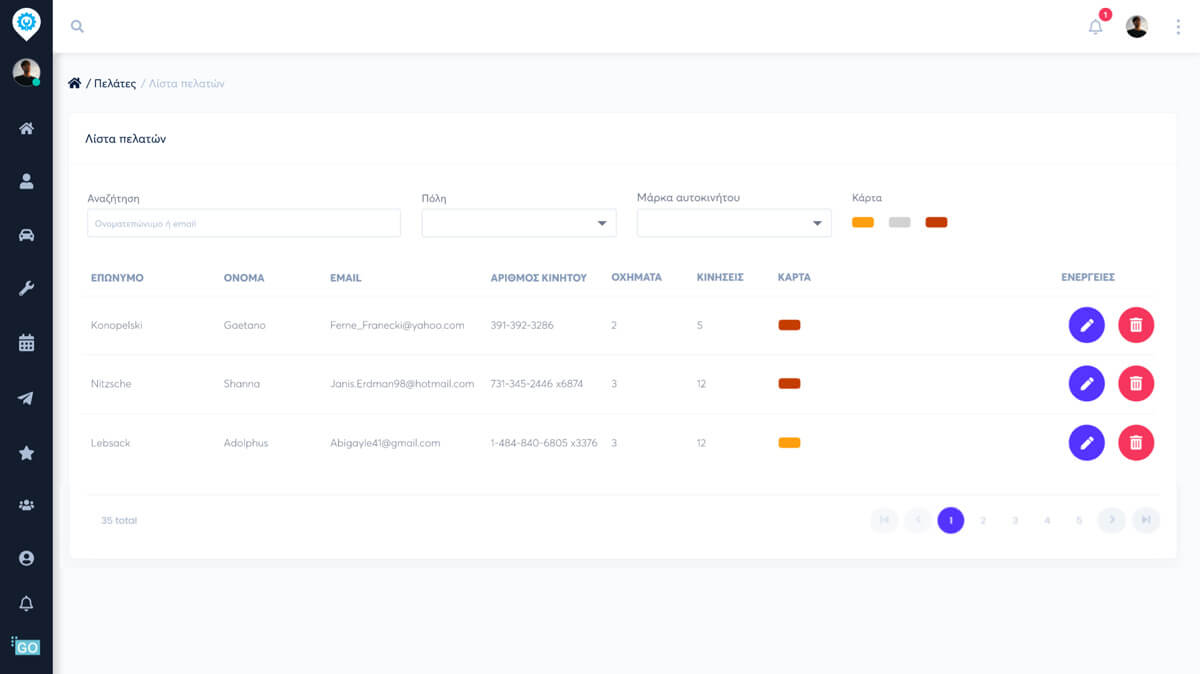The width and height of the screenshot is (1200, 674).
Task: Click the wrench services icon in sidebar
Action: click(x=26, y=288)
